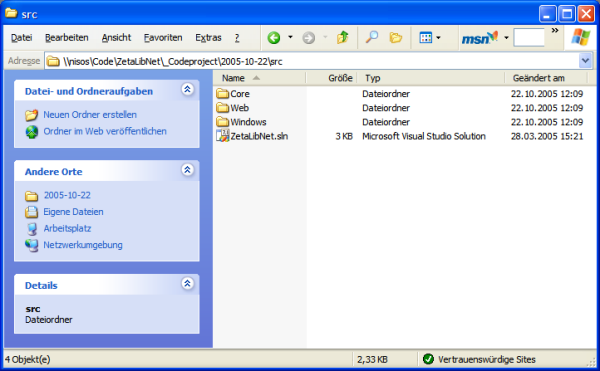Screen dimensions: 600x371
Task: Click the Windows folder name
Action: [248, 122]
